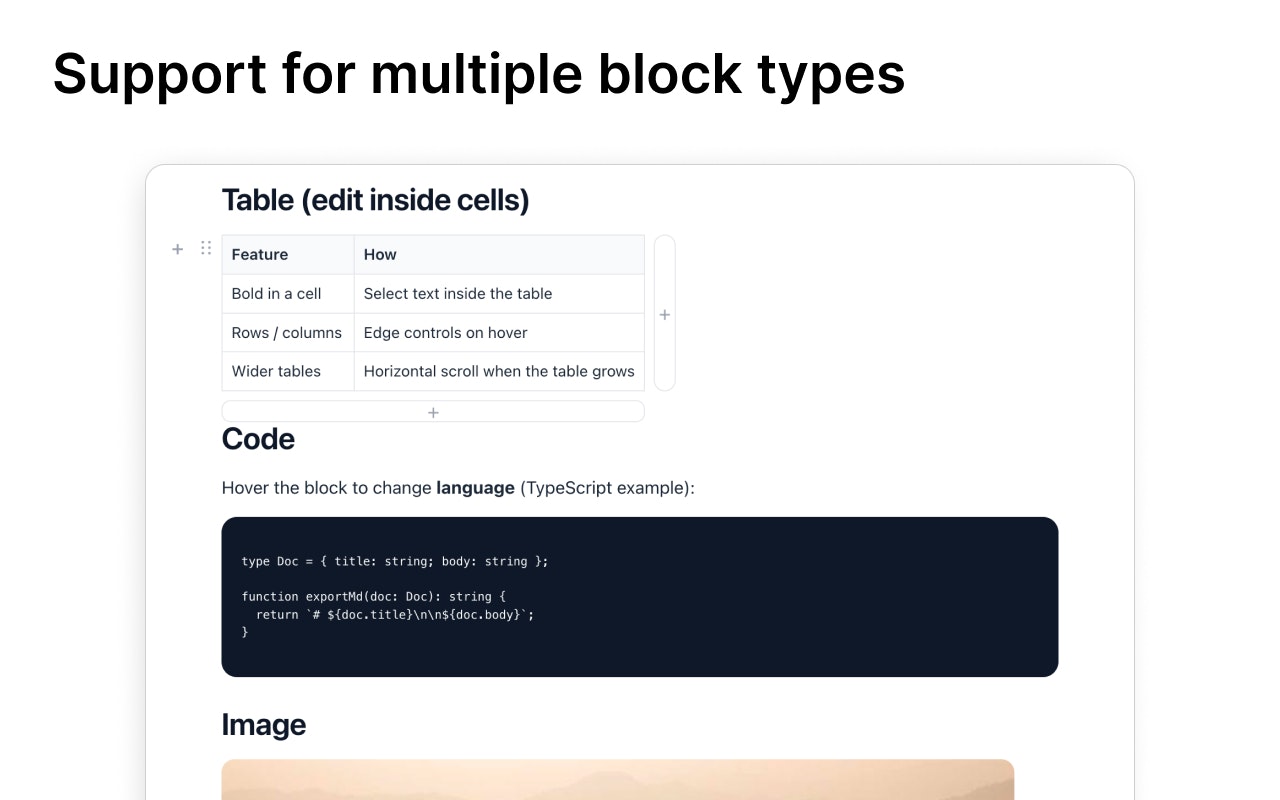Screen dimensions: 1280x800
Task: Click the bold word 'language' in the paragraph
Action: click(475, 488)
